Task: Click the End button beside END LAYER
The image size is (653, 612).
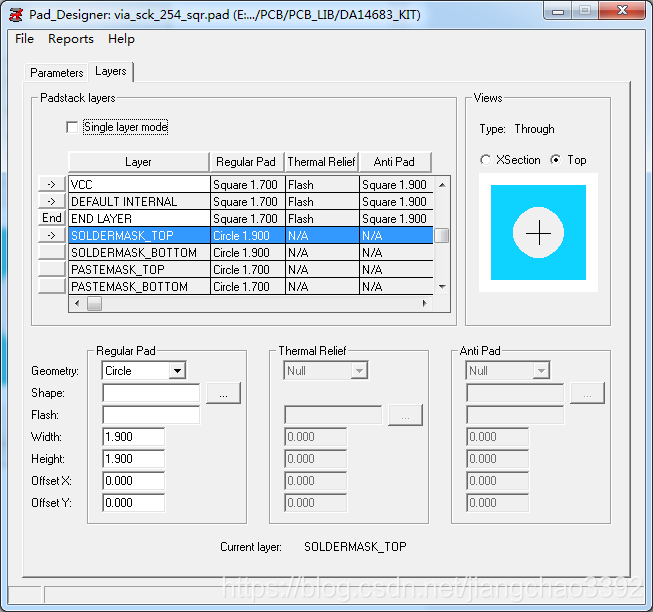Action: click(x=52, y=219)
